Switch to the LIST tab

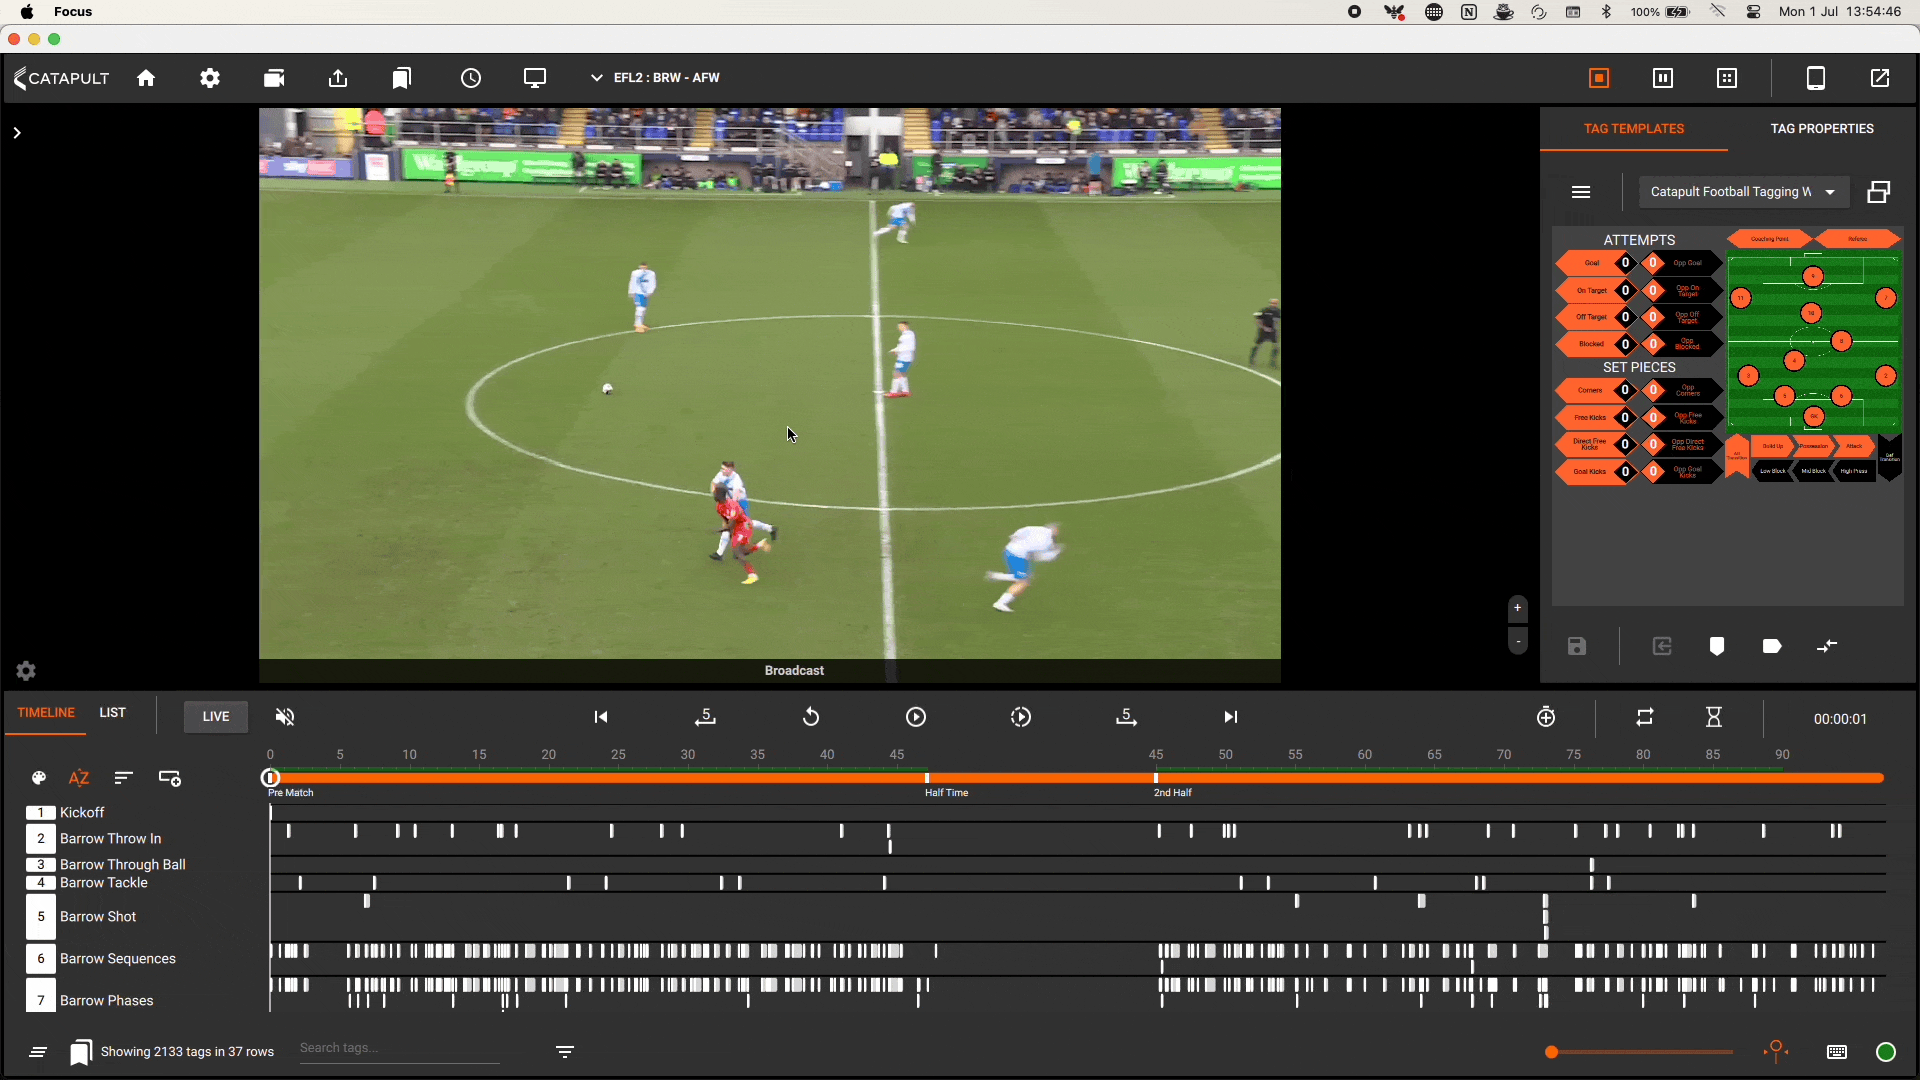(113, 713)
